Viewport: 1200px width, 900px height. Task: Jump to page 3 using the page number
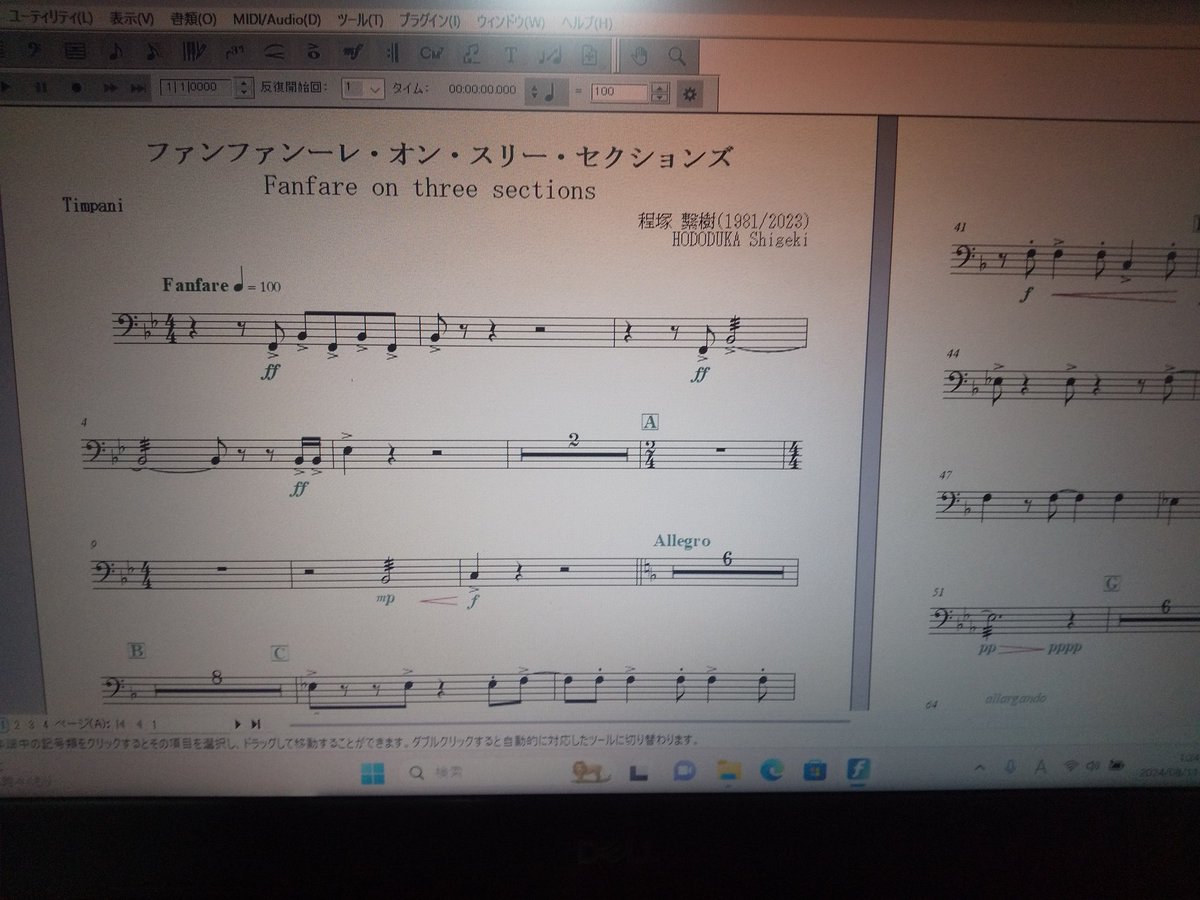coord(31,723)
